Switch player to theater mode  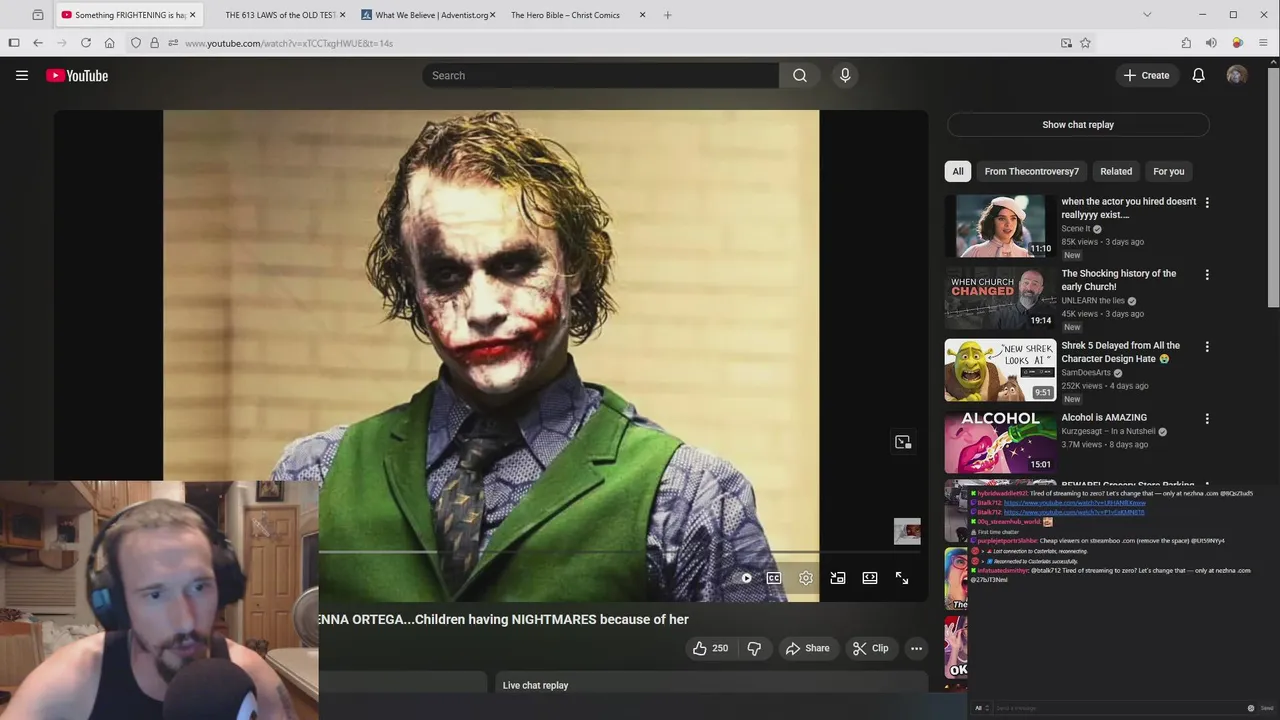[x=870, y=578]
